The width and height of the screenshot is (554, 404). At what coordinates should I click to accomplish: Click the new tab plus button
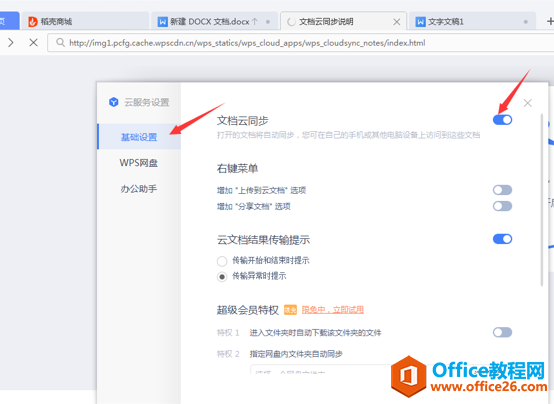coord(550,22)
